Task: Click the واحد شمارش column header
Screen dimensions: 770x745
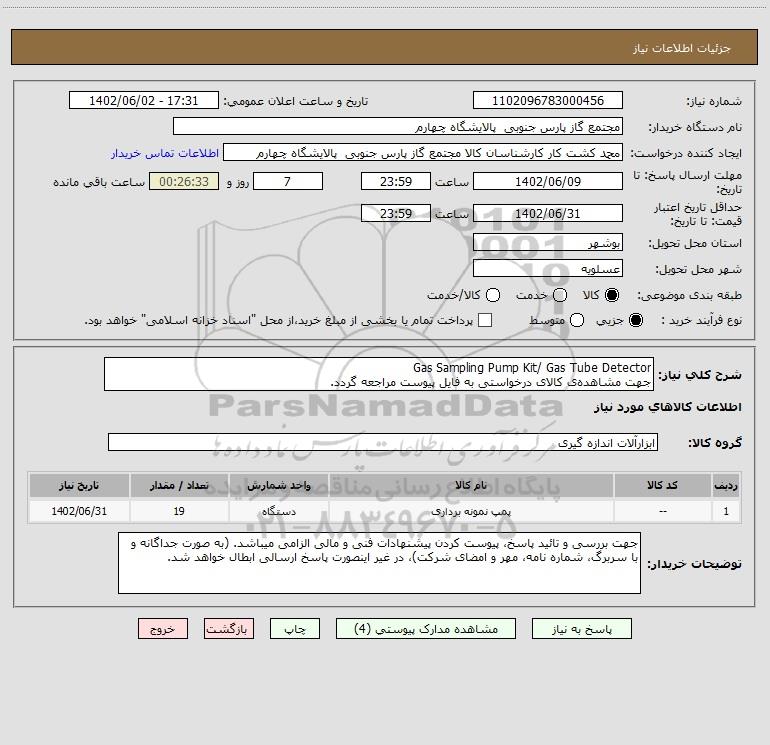Action: [278, 485]
